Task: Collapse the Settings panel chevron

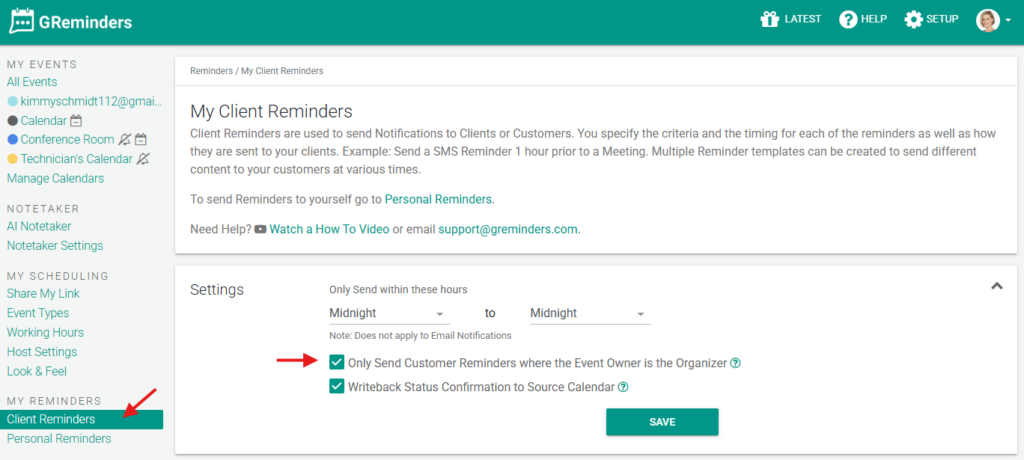Action: coord(996,286)
